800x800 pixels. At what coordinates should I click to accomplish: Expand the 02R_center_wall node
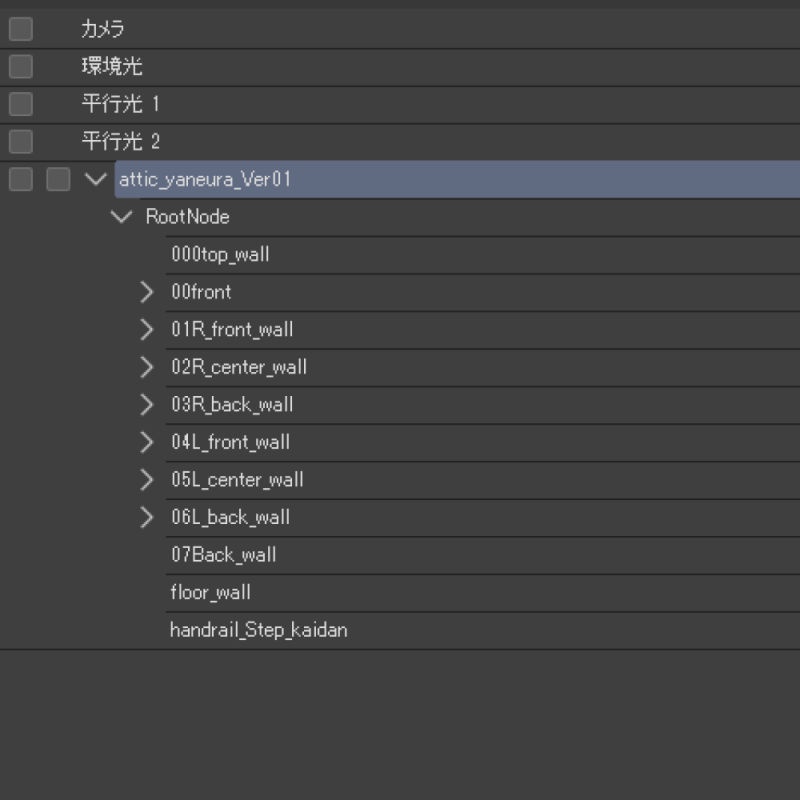(x=147, y=367)
